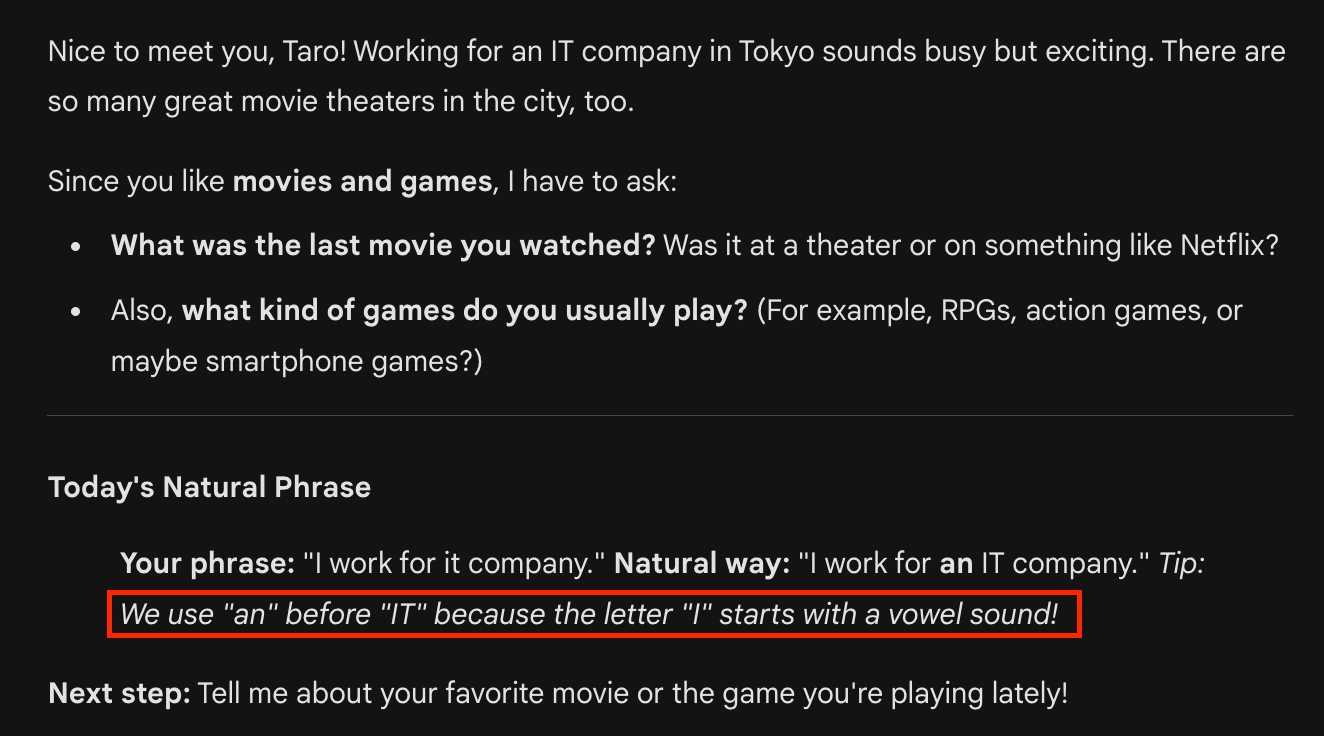Click the red-outlined tip about using "an"
1324x736 pixels.
click(594, 613)
